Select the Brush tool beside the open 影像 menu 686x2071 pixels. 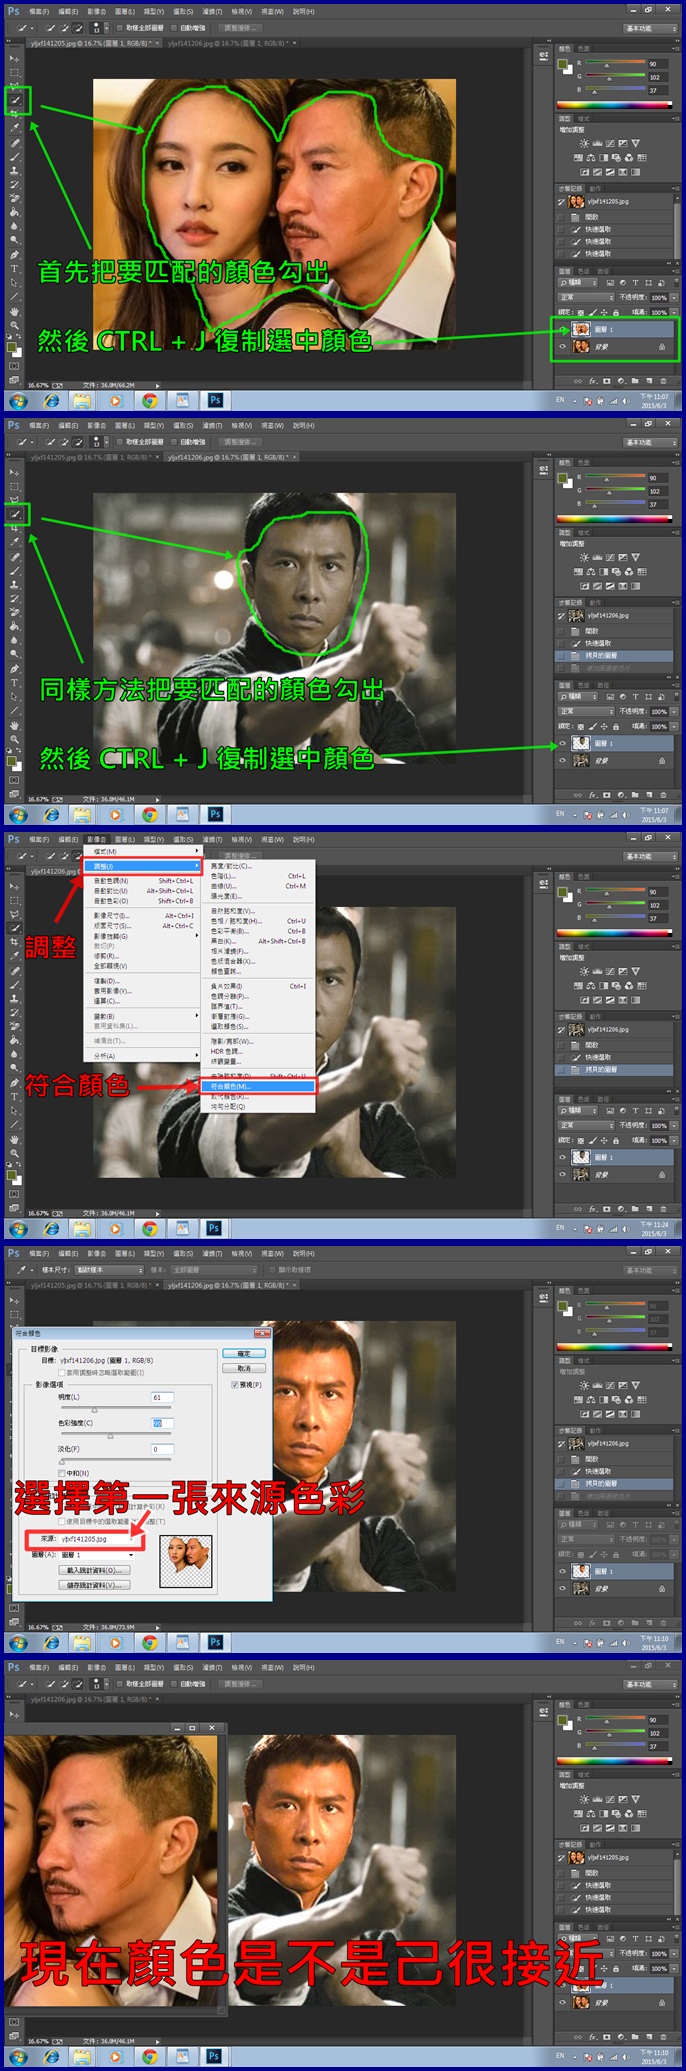(14, 984)
